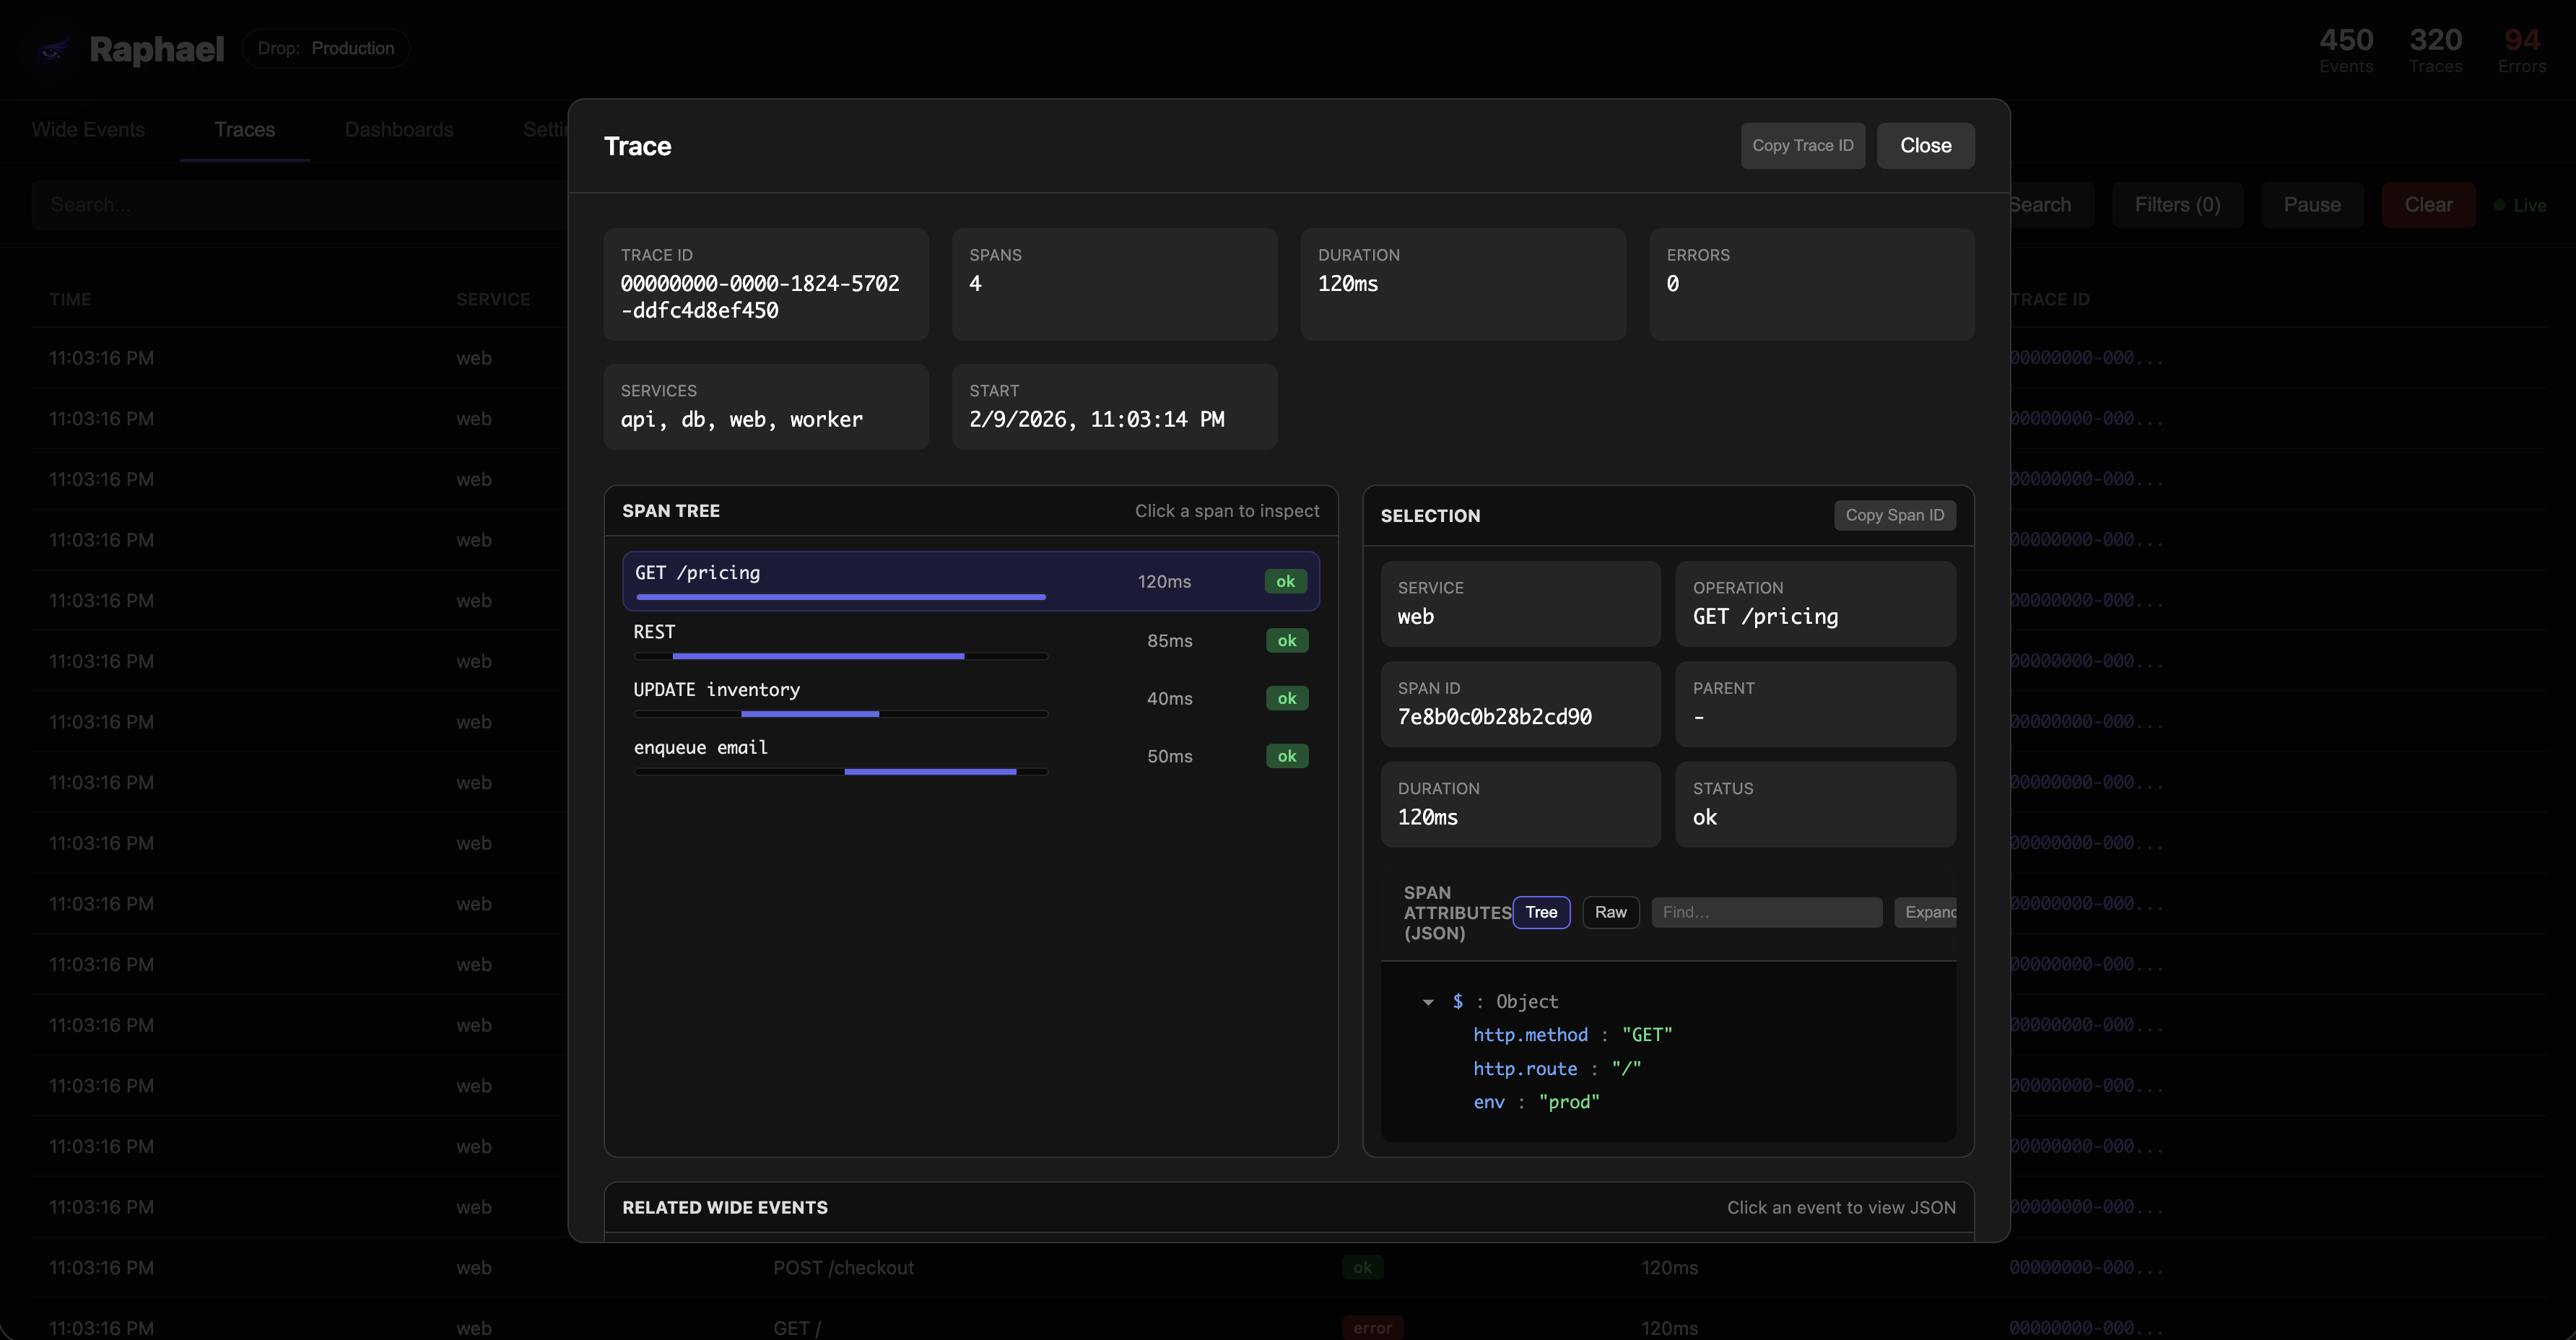Switch to the Dashboards tab
The height and width of the screenshot is (1340, 2576).
[398, 130]
